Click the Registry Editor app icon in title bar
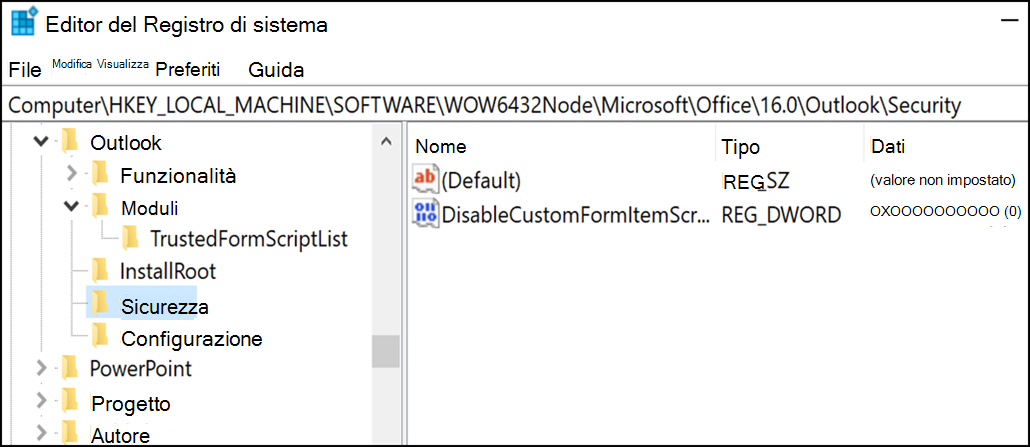The image size is (1030, 447). click(24, 24)
